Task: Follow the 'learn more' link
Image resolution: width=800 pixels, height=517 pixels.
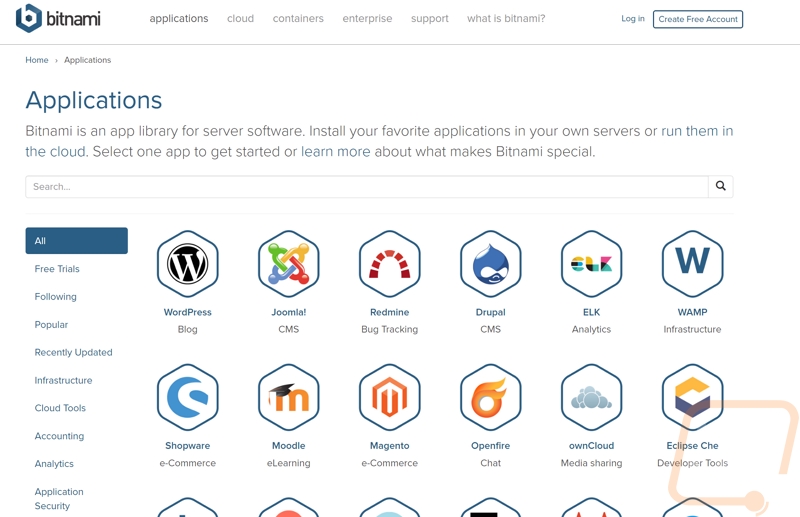Action: 336,152
